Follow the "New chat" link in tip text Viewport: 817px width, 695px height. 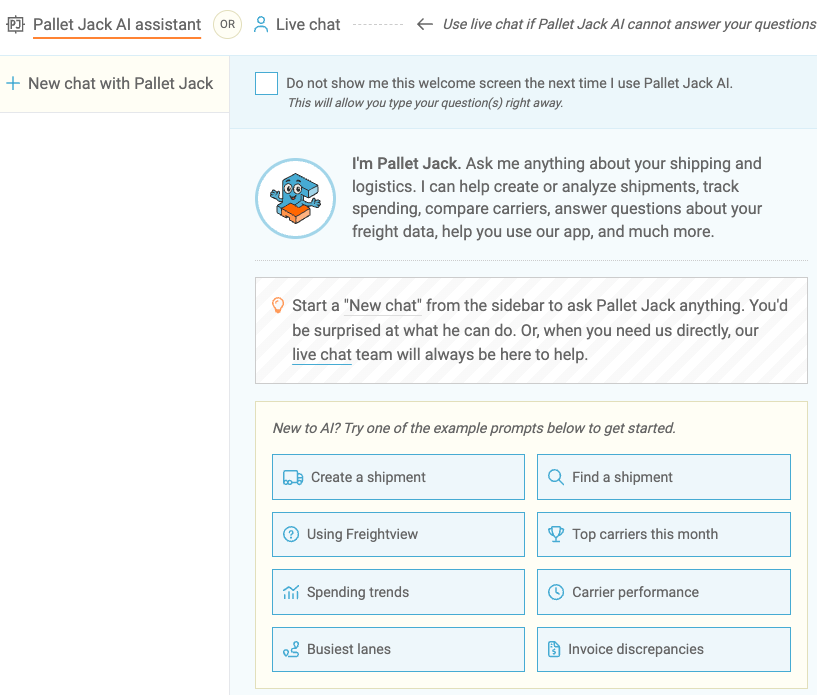pos(383,306)
